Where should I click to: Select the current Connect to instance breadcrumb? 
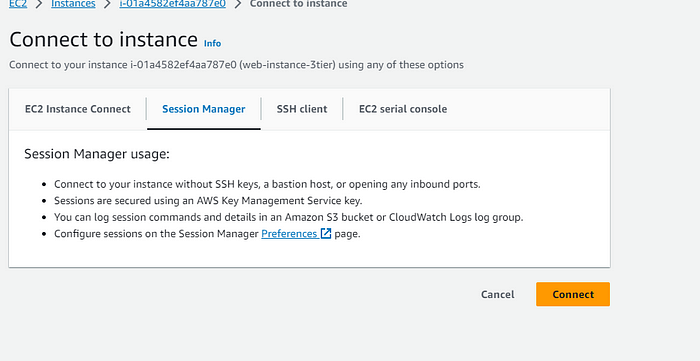point(298,4)
